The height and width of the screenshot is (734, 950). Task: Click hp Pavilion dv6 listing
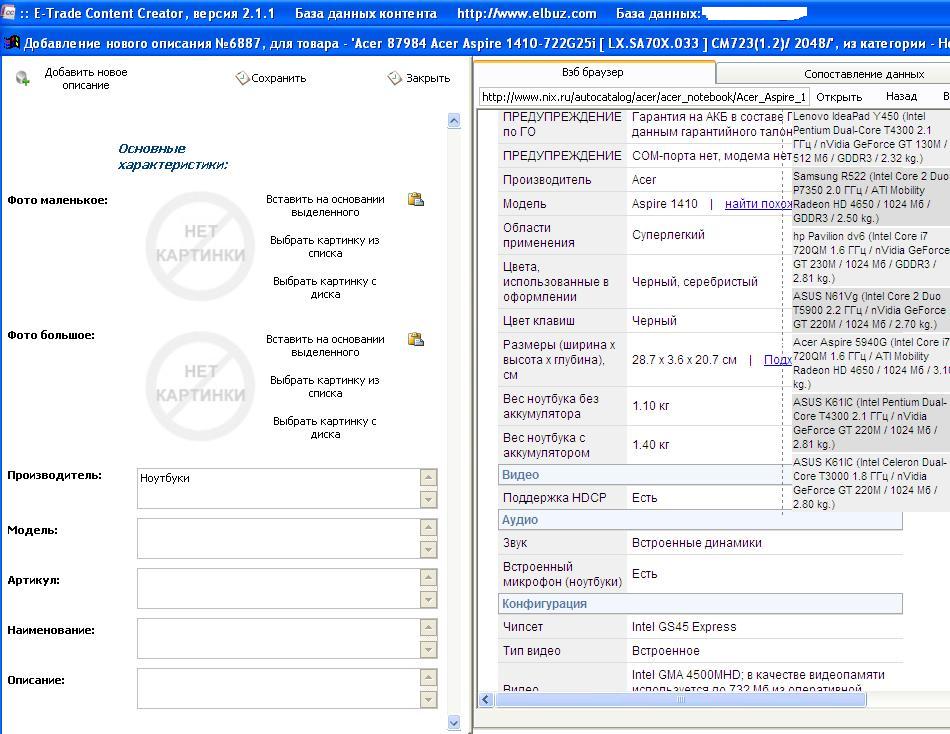(871, 257)
